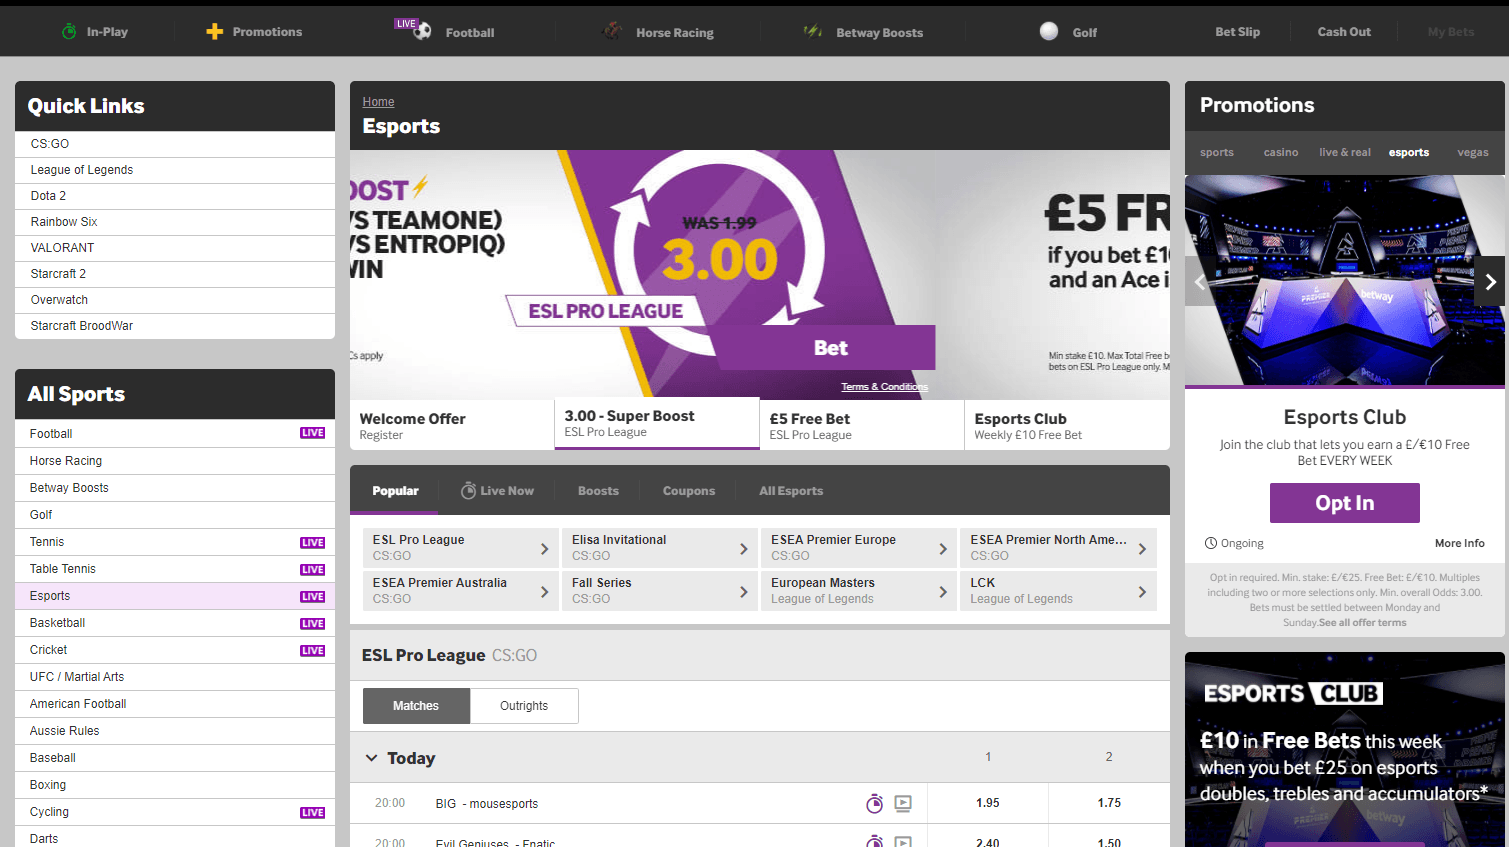Open Dota 2 quick link
Screen dimensions: 1509x847
(175, 196)
